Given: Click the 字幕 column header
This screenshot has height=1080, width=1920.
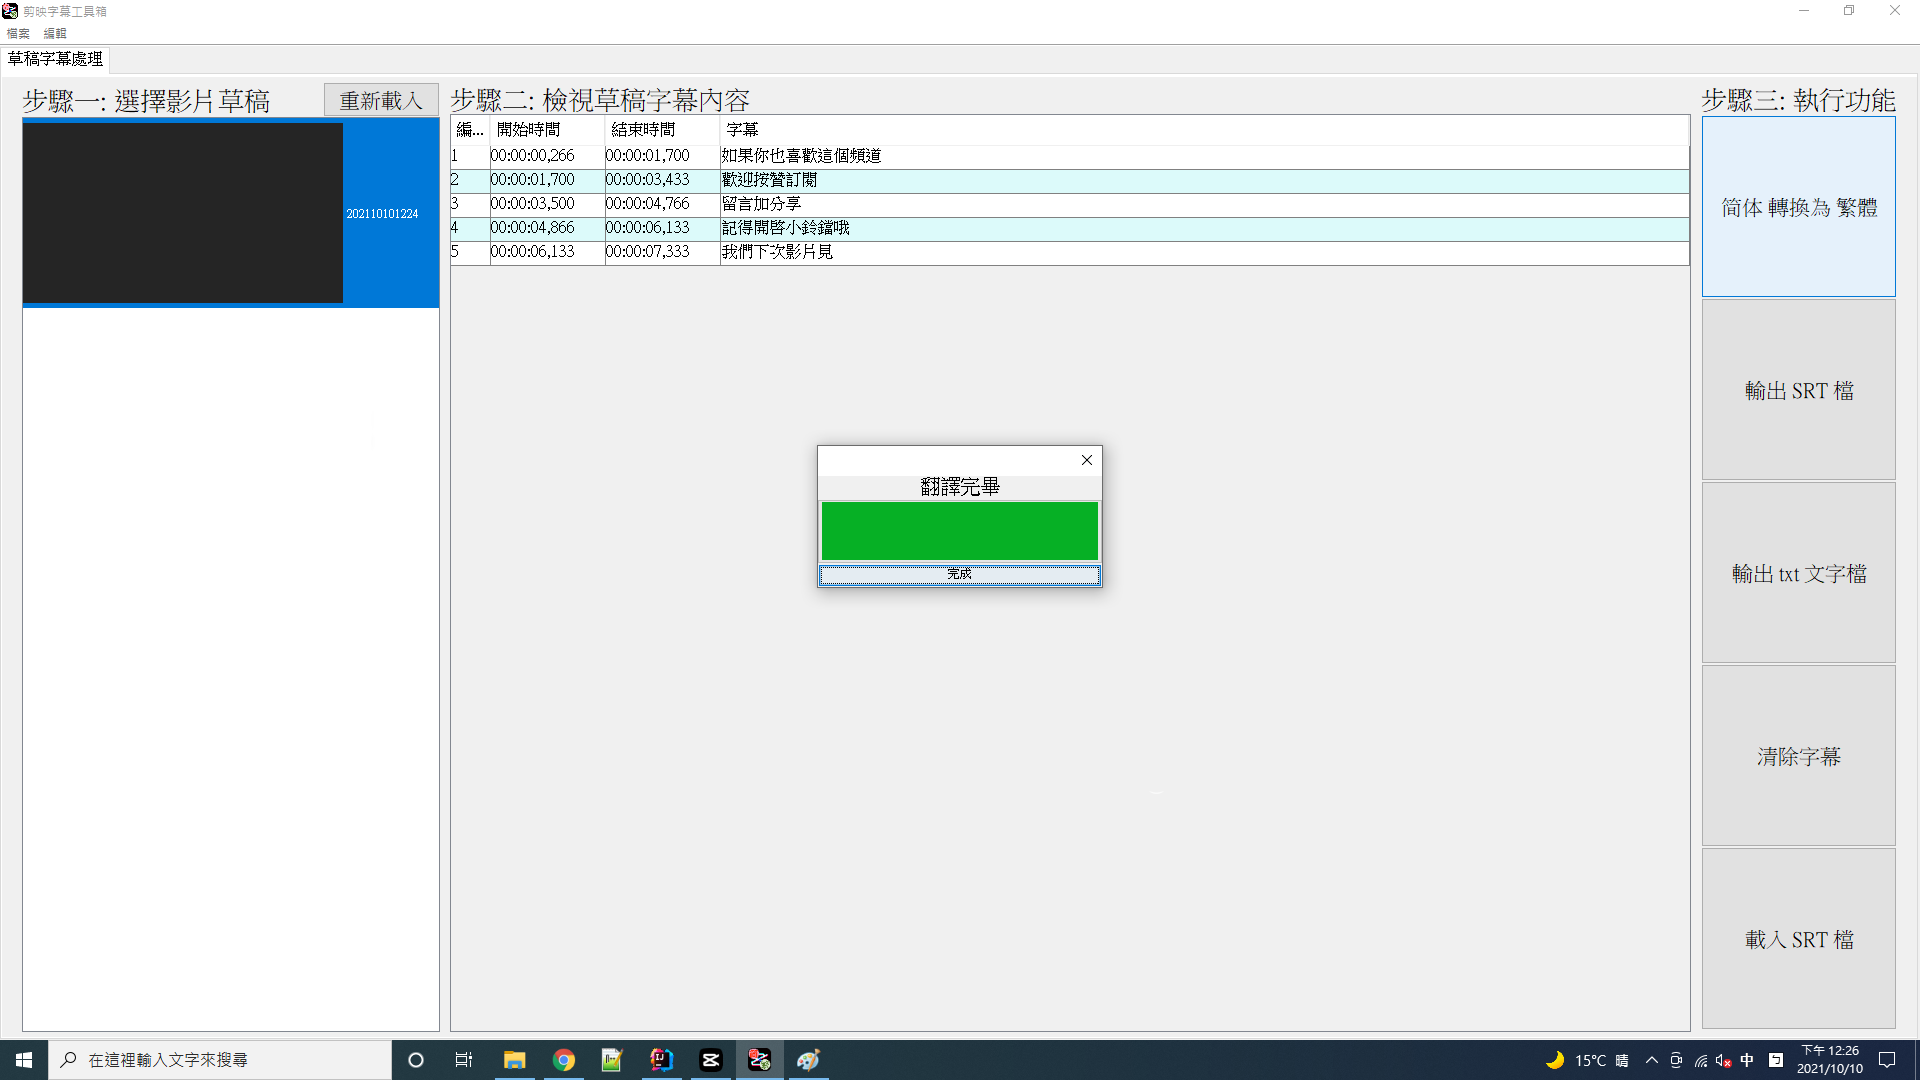Looking at the screenshot, I should coord(1204,130).
